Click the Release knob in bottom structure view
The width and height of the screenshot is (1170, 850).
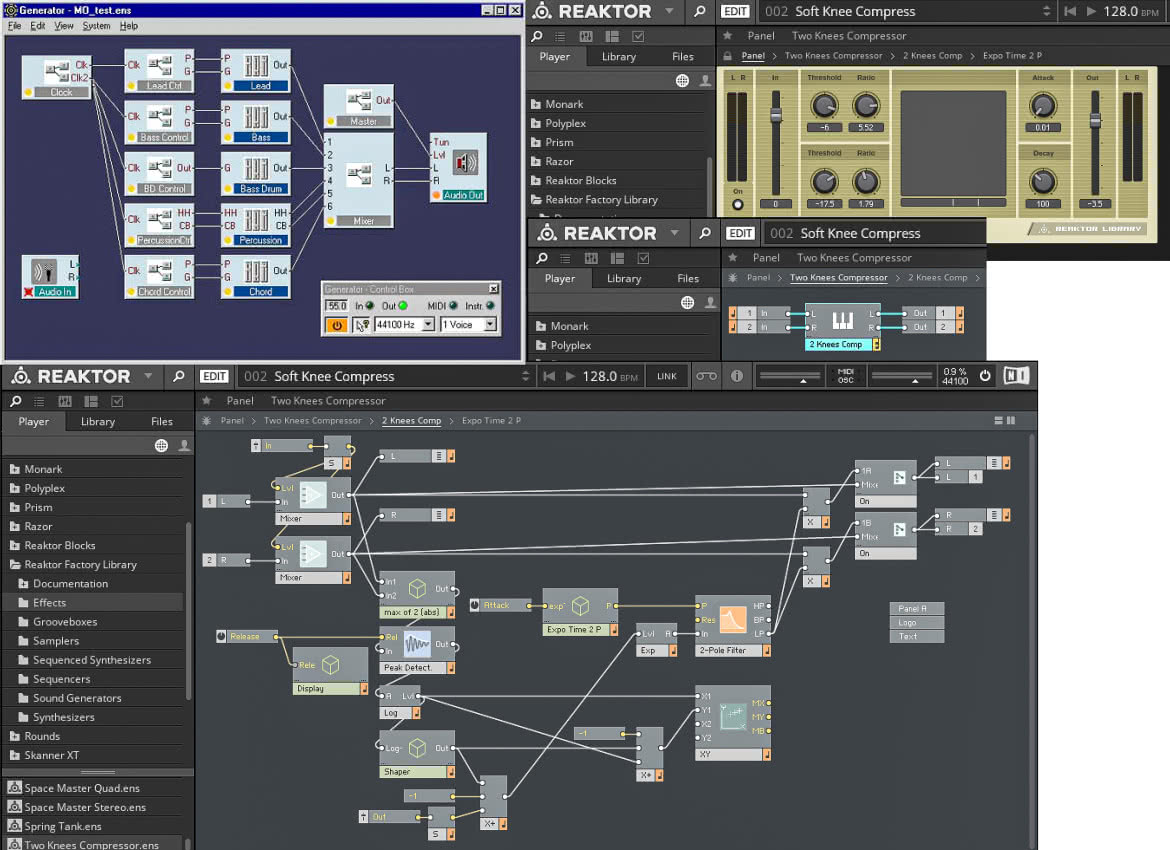[221, 637]
